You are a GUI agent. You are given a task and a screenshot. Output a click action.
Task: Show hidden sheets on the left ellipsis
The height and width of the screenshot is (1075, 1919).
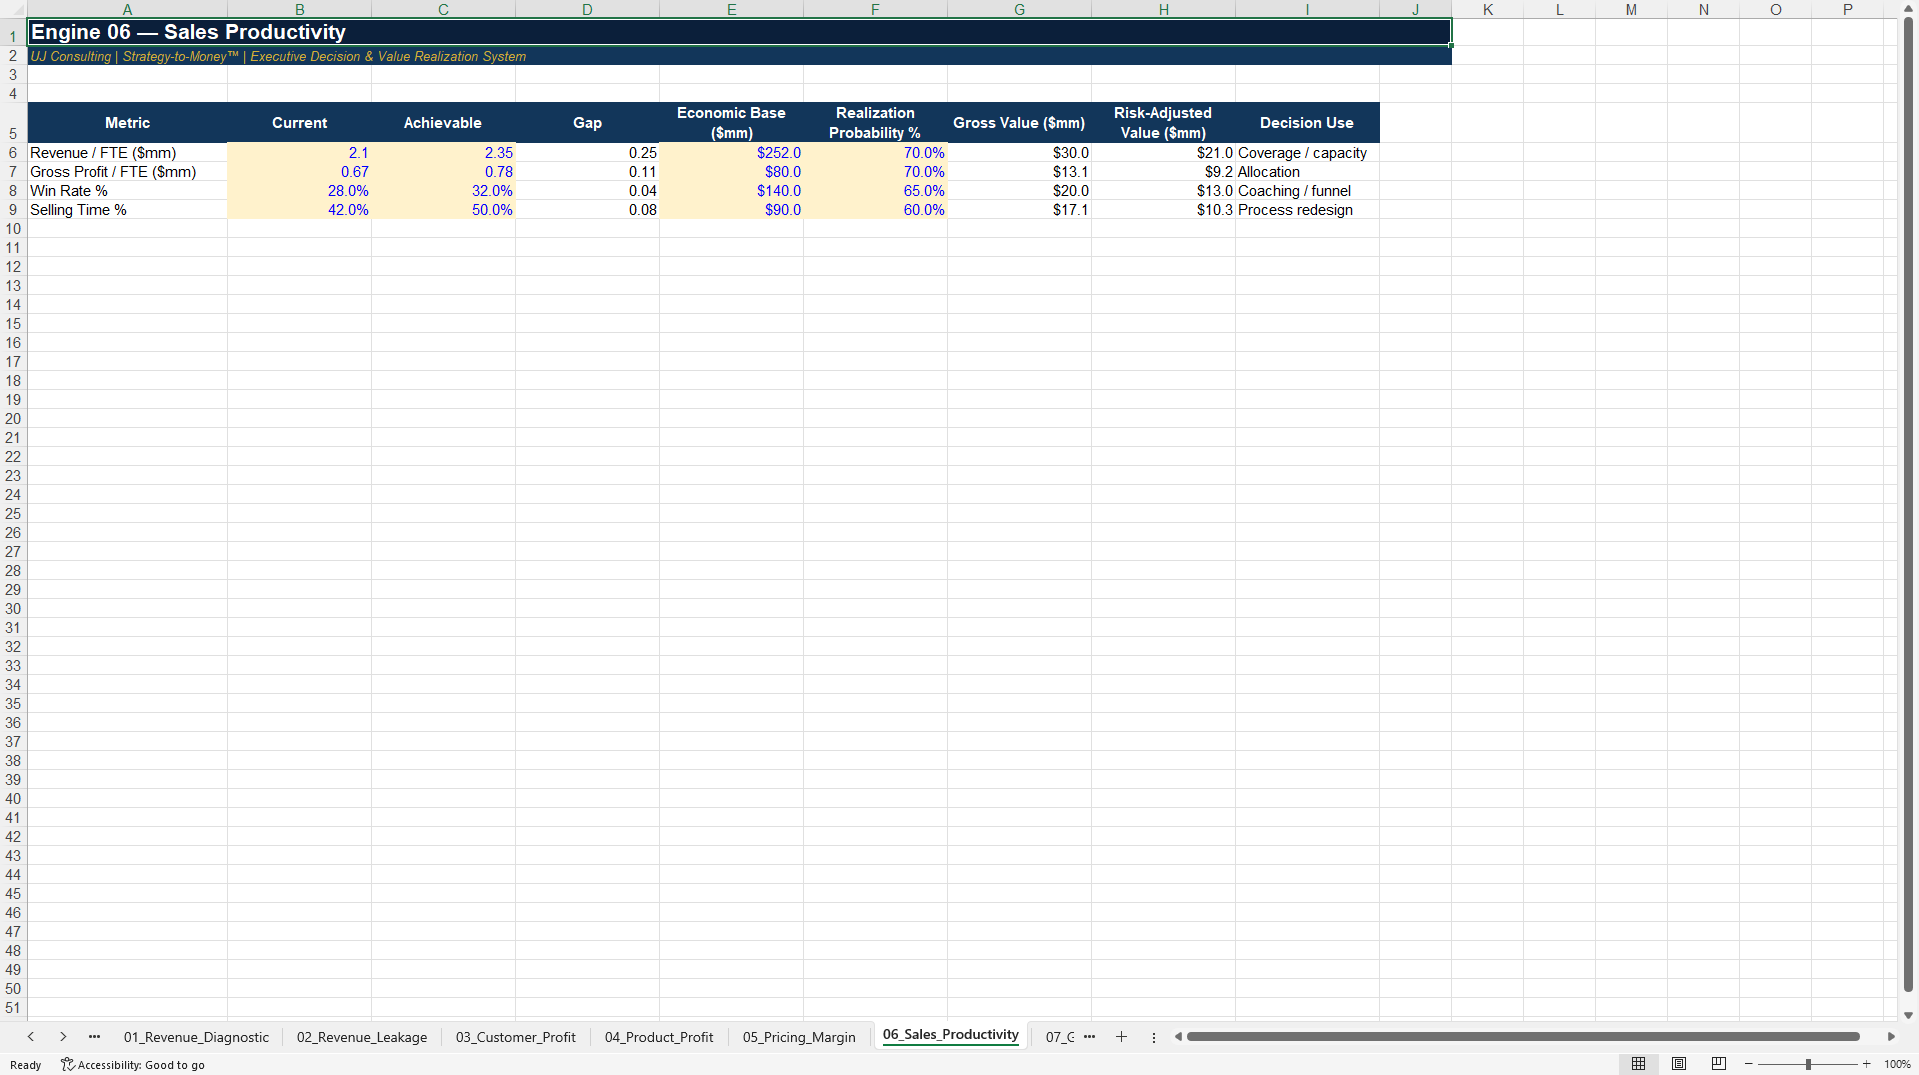(x=95, y=1037)
